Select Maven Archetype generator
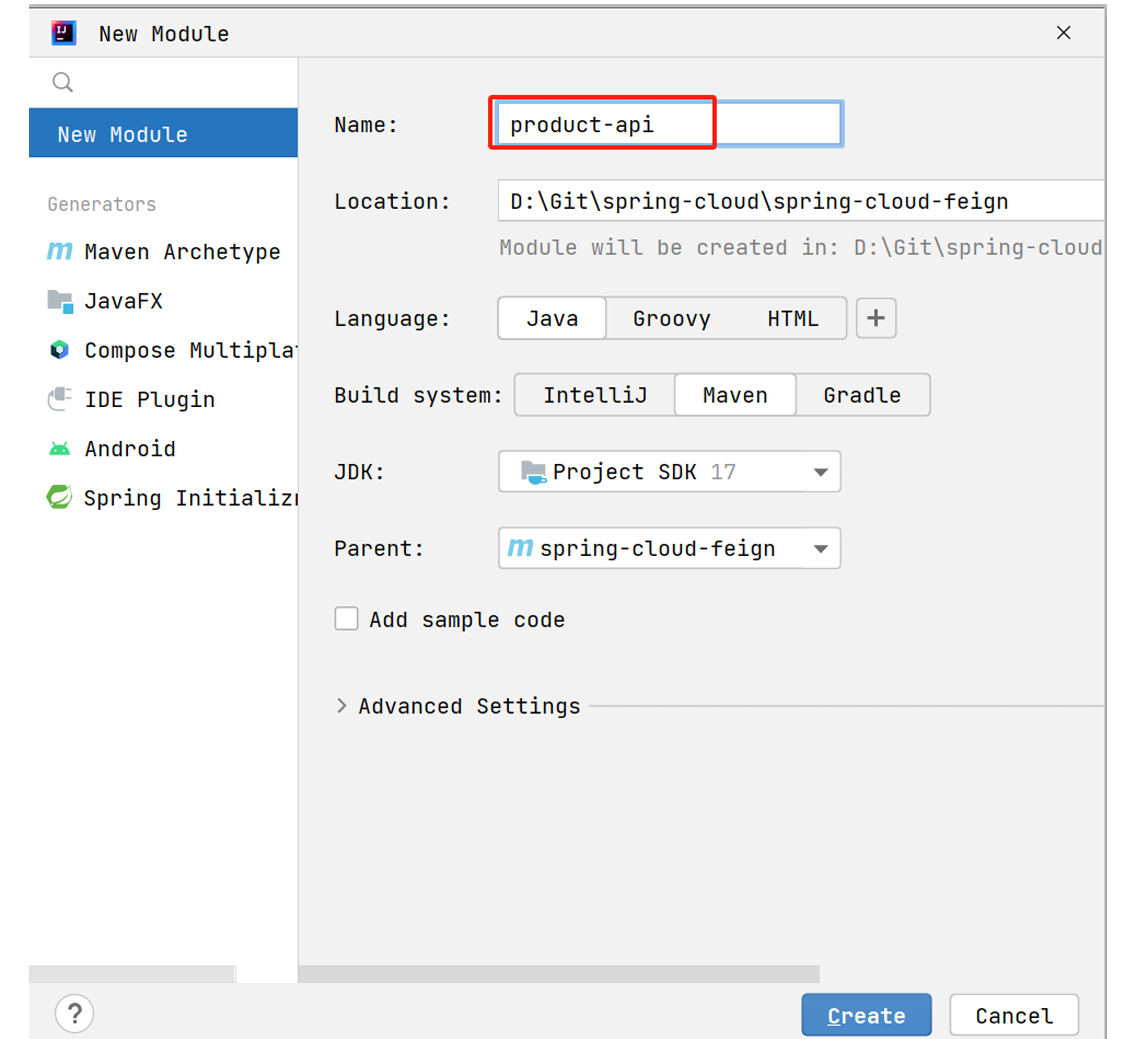The image size is (1135, 1039). point(164,252)
